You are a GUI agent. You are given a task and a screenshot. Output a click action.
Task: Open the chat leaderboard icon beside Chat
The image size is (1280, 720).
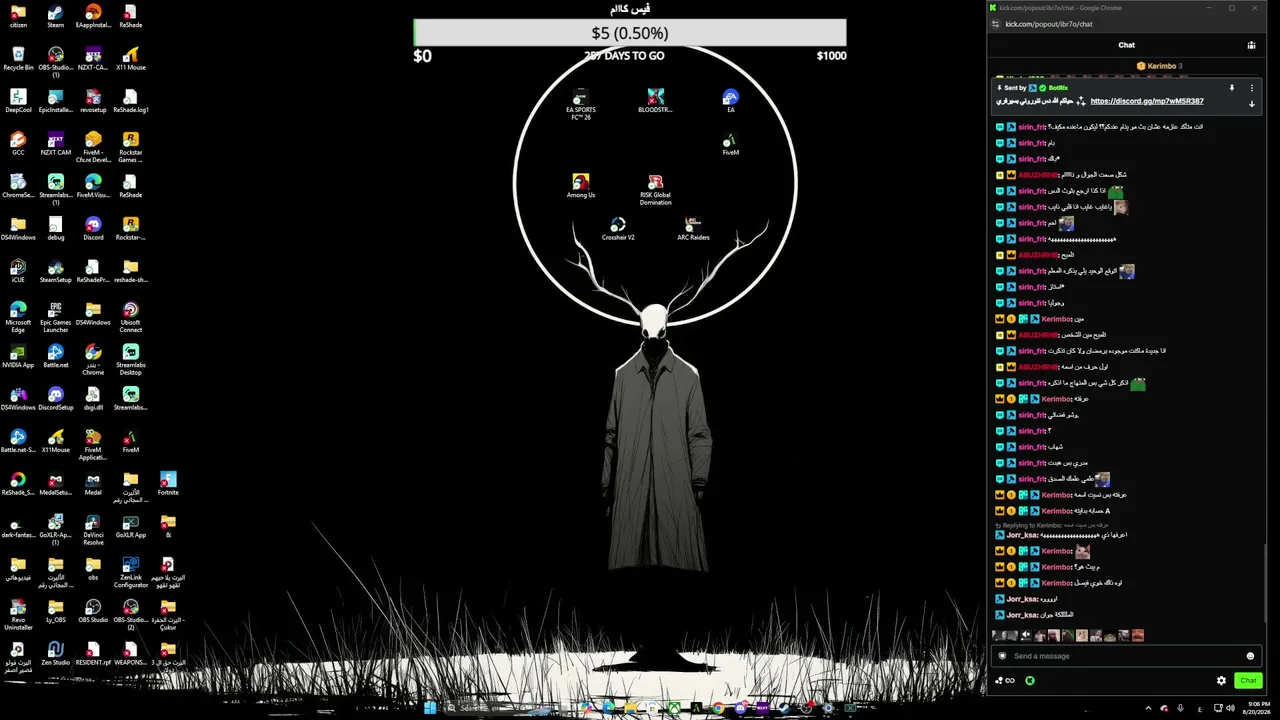point(1251,45)
